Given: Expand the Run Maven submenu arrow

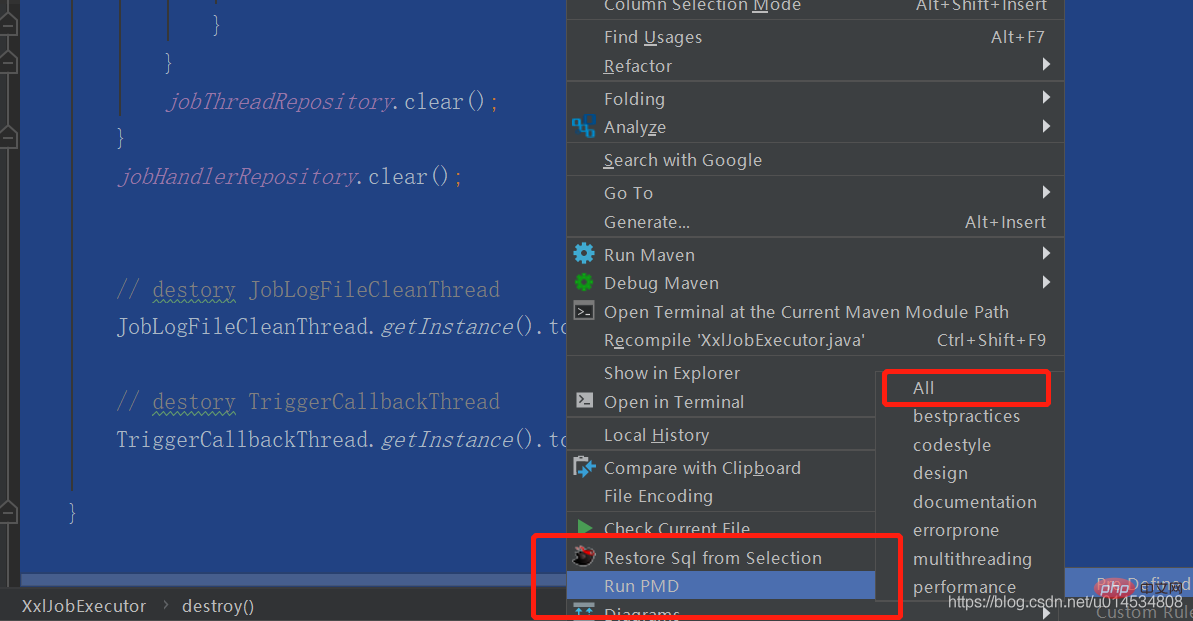Looking at the screenshot, I should click(1046, 253).
